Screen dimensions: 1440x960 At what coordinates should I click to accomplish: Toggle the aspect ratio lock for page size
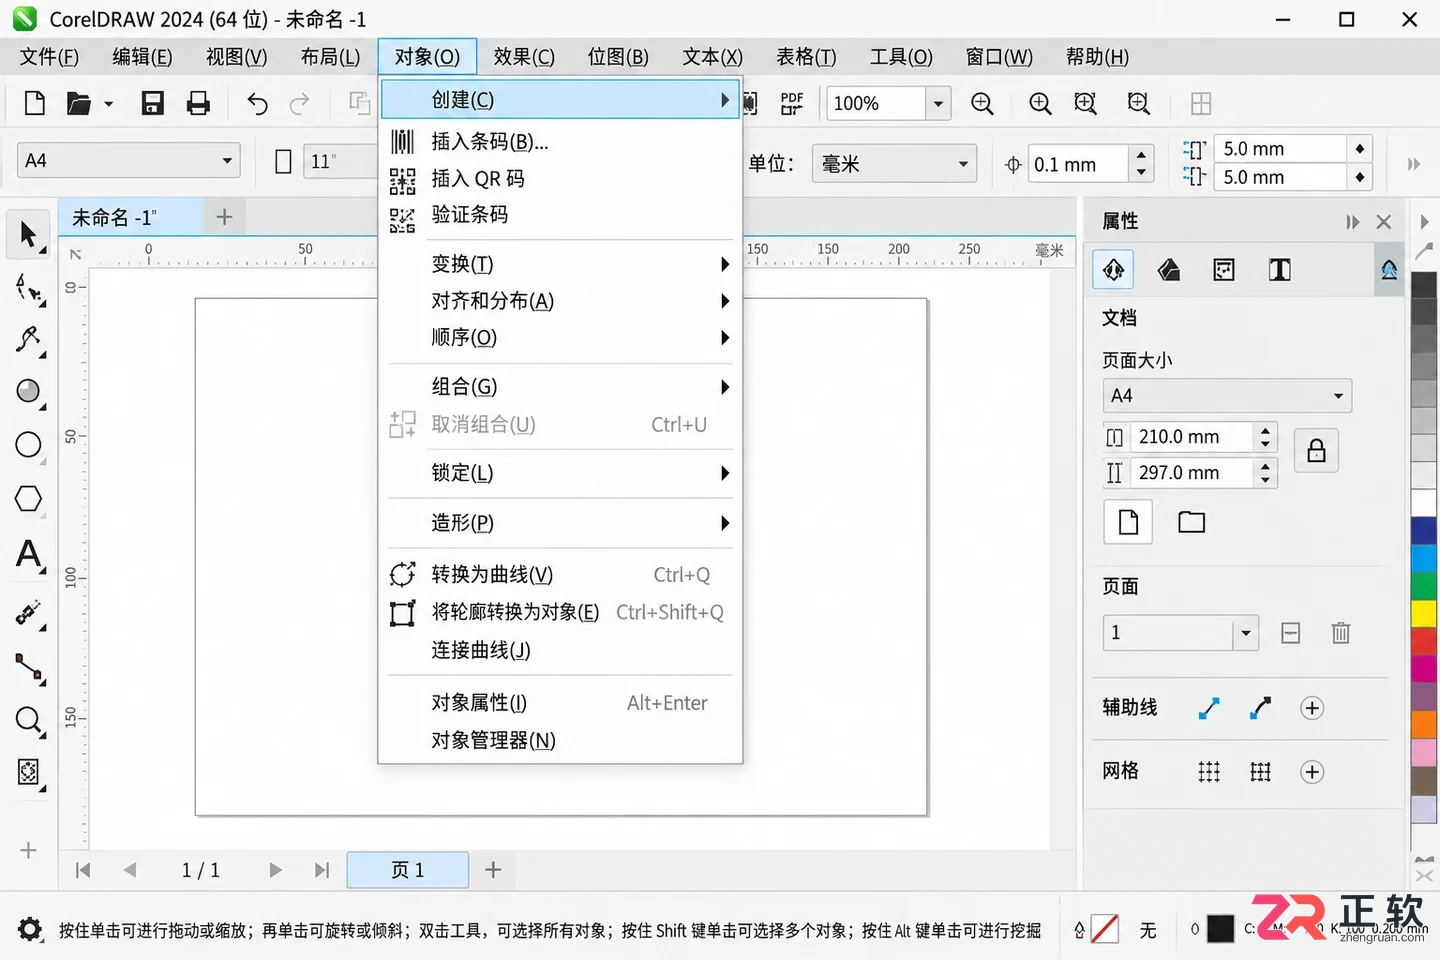[x=1316, y=451]
